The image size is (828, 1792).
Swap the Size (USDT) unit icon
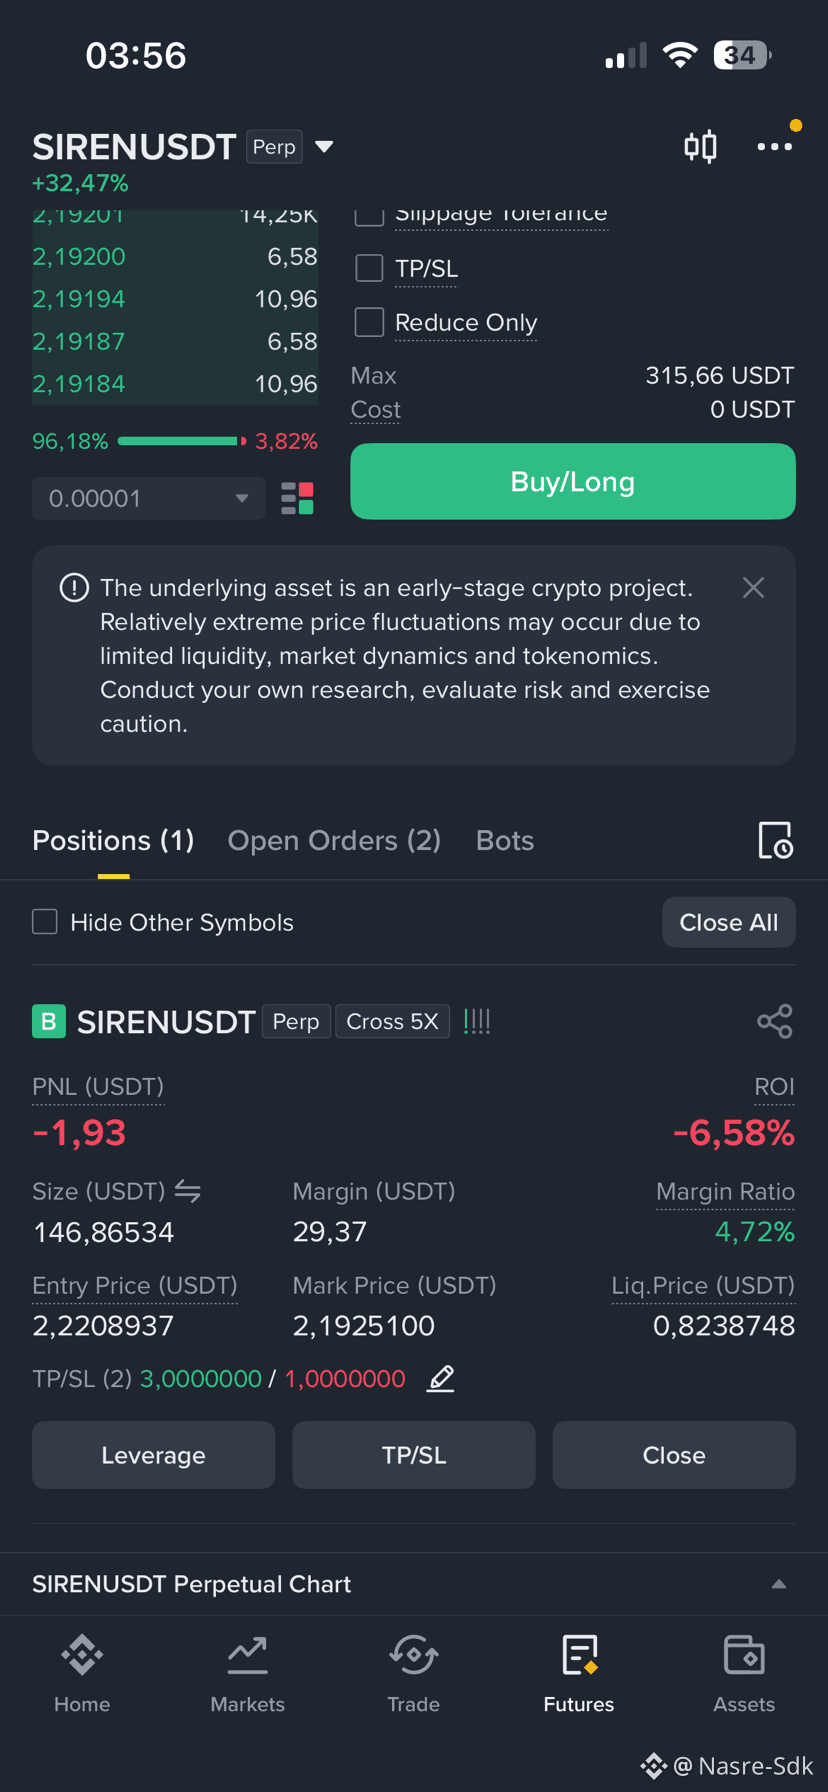pos(188,1191)
